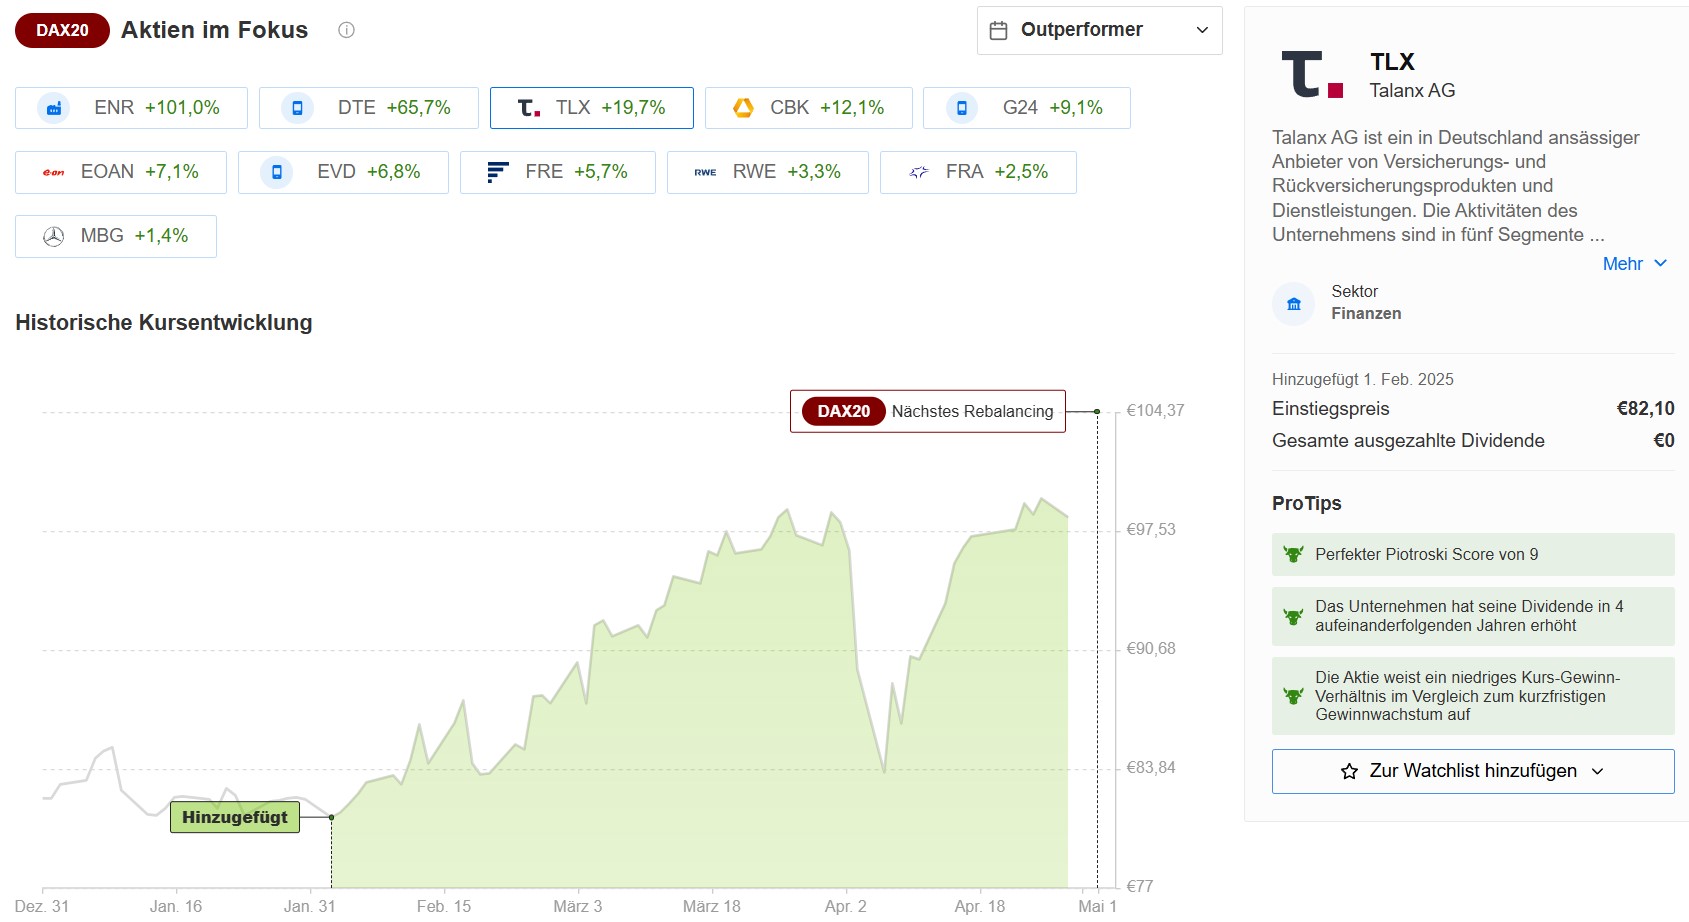This screenshot has width=1689, height=922.
Task: Select the DTE +65,7% stock chip
Action: [x=368, y=108]
